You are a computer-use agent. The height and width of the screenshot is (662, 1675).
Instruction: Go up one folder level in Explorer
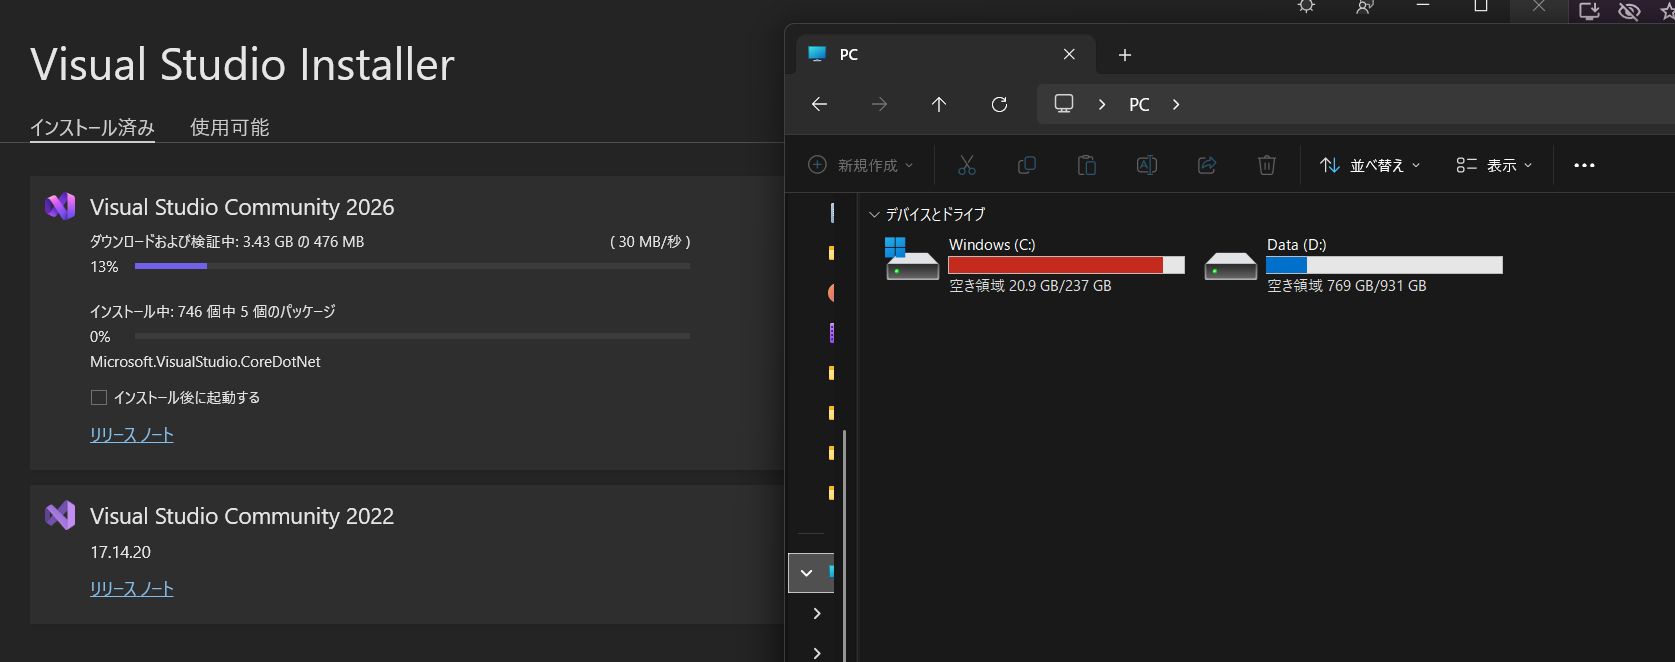tap(939, 104)
